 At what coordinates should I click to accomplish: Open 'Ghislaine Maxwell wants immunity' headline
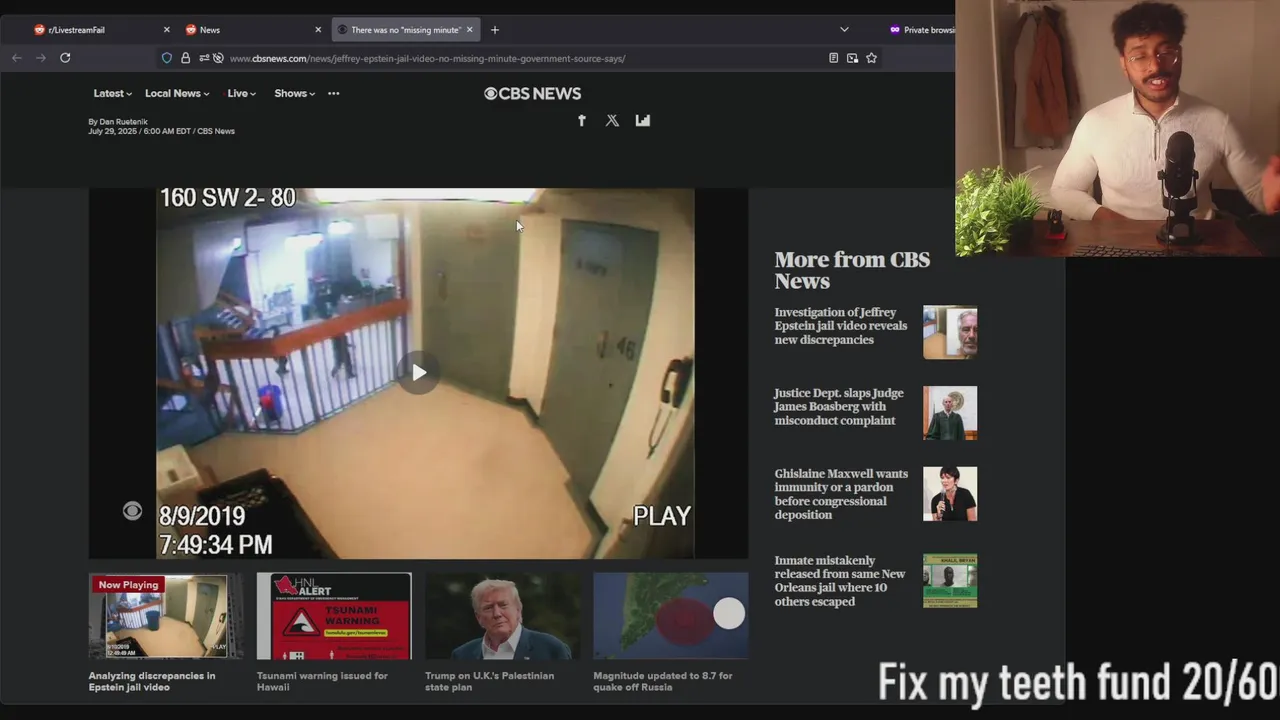841,494
